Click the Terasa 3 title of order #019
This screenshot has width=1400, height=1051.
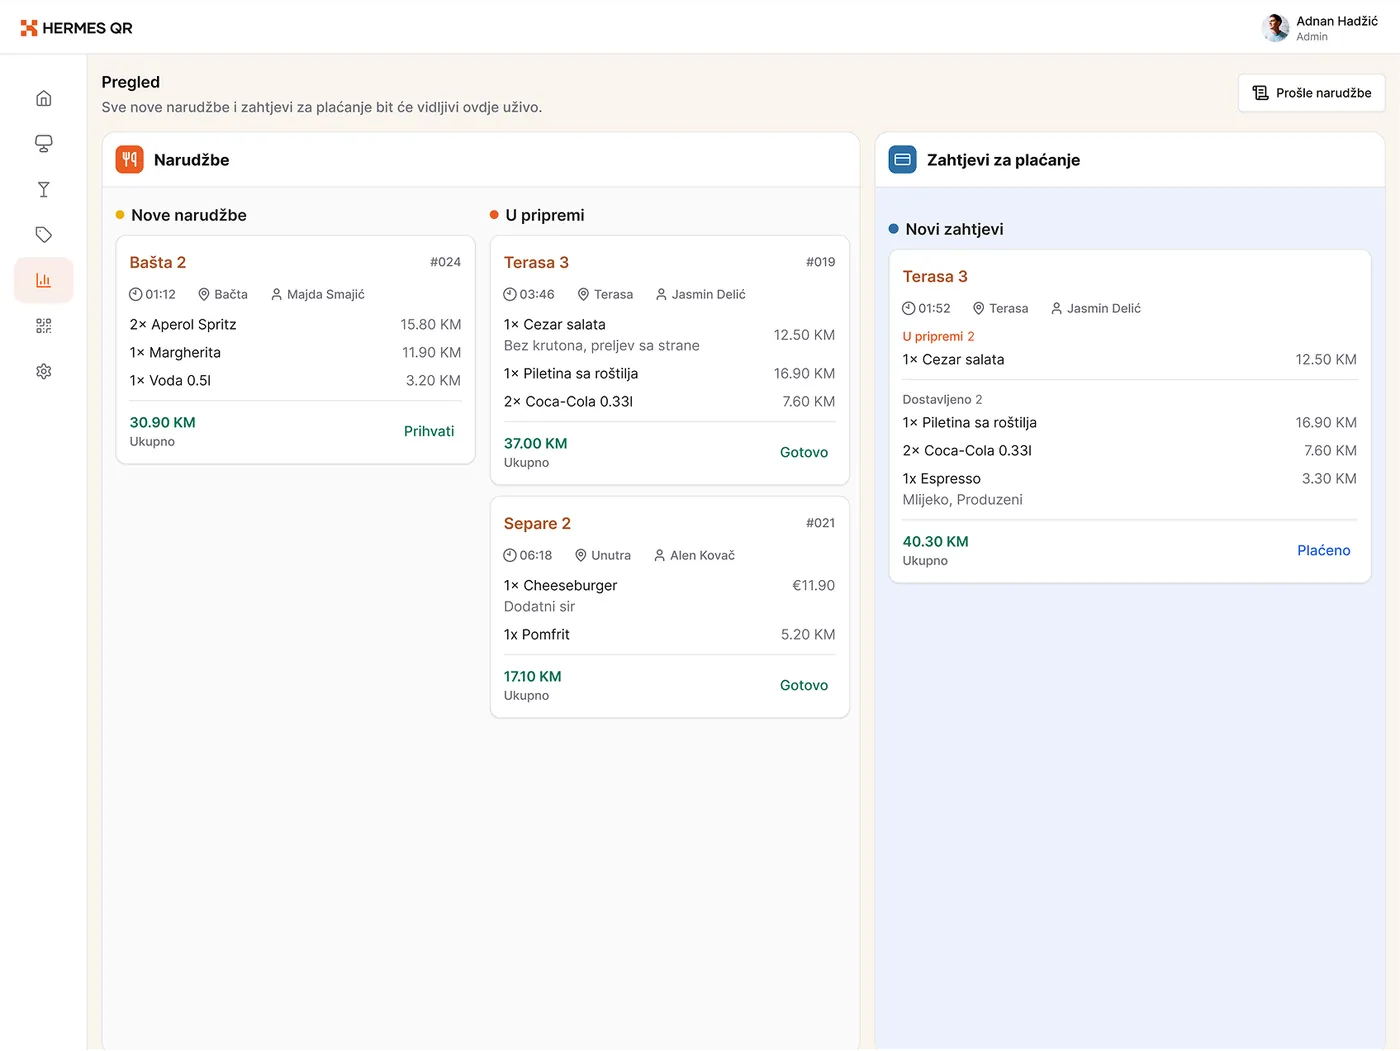[536, 262]
